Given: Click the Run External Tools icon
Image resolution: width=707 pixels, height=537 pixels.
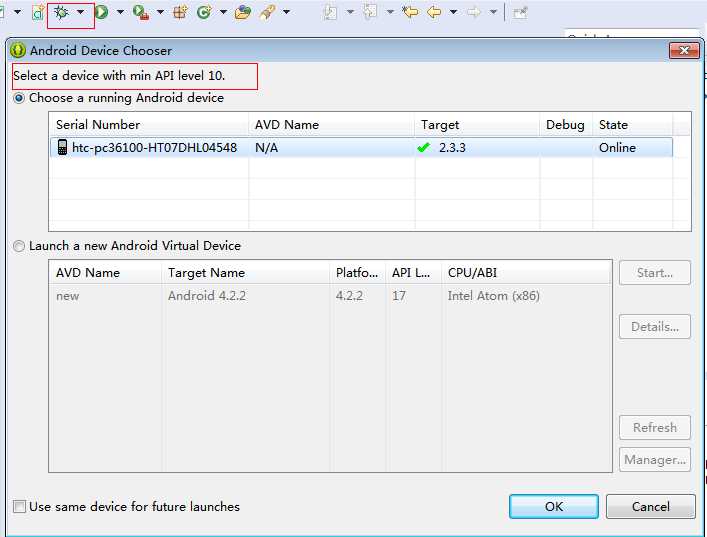Looking at the screenshot, I should 141,12.
